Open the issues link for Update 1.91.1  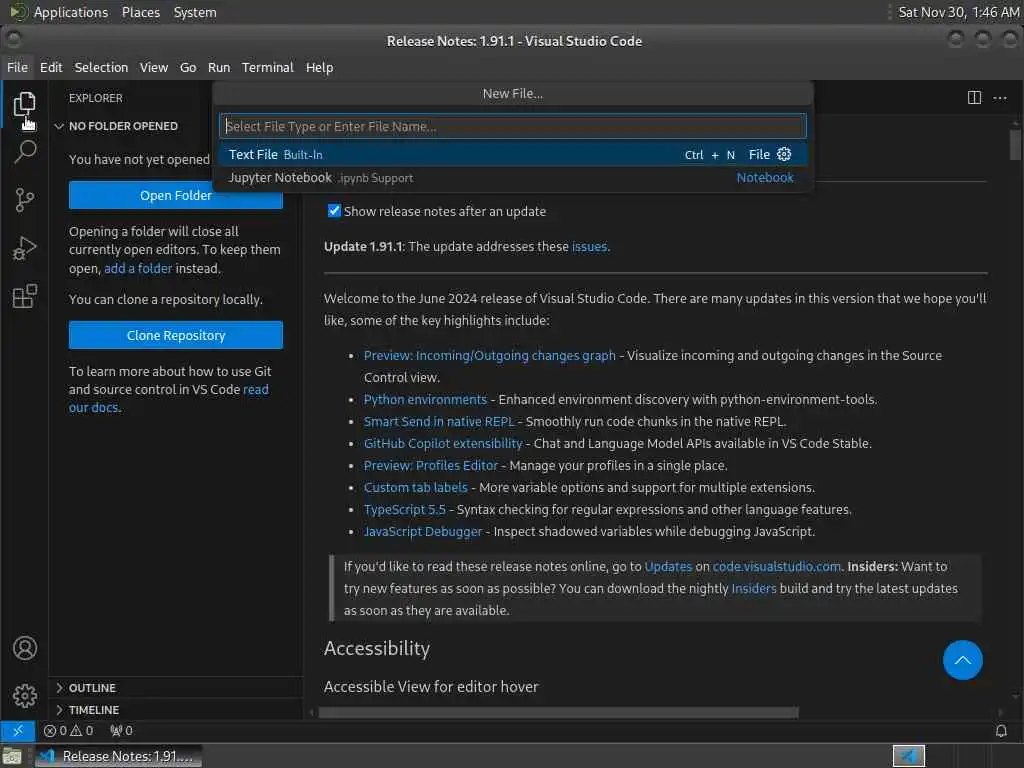(589, 246)
